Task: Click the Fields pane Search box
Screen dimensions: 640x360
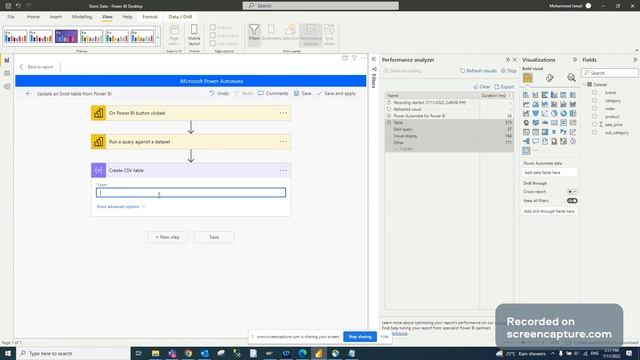Action: tap(610, 73)
